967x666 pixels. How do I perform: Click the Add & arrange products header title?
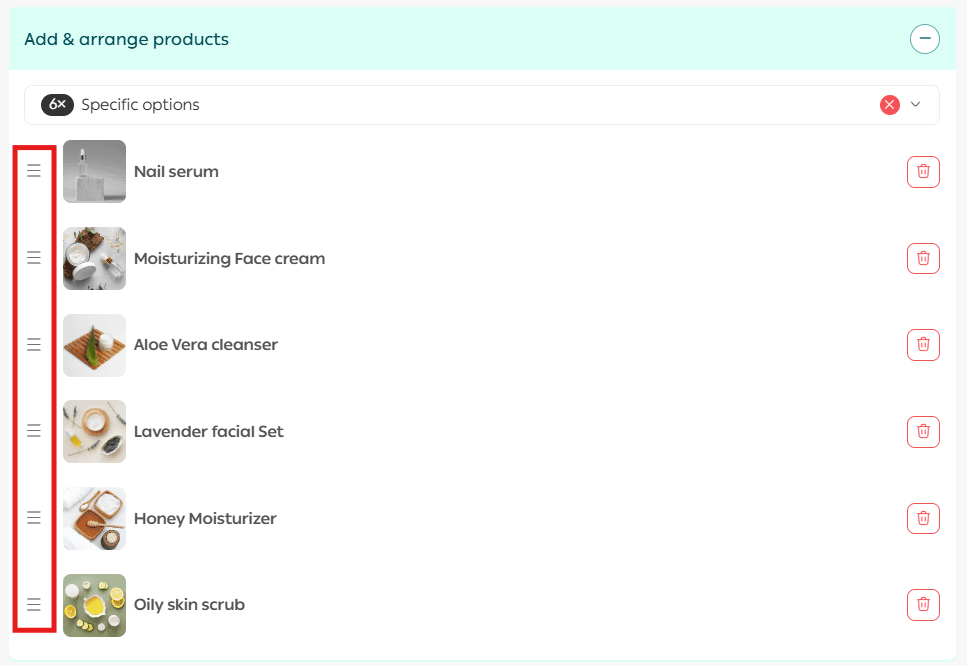click(126, 40)
